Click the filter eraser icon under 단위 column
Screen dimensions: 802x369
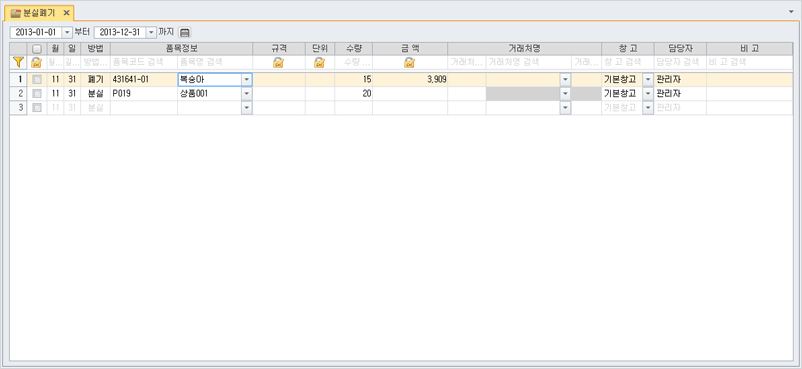320,62
